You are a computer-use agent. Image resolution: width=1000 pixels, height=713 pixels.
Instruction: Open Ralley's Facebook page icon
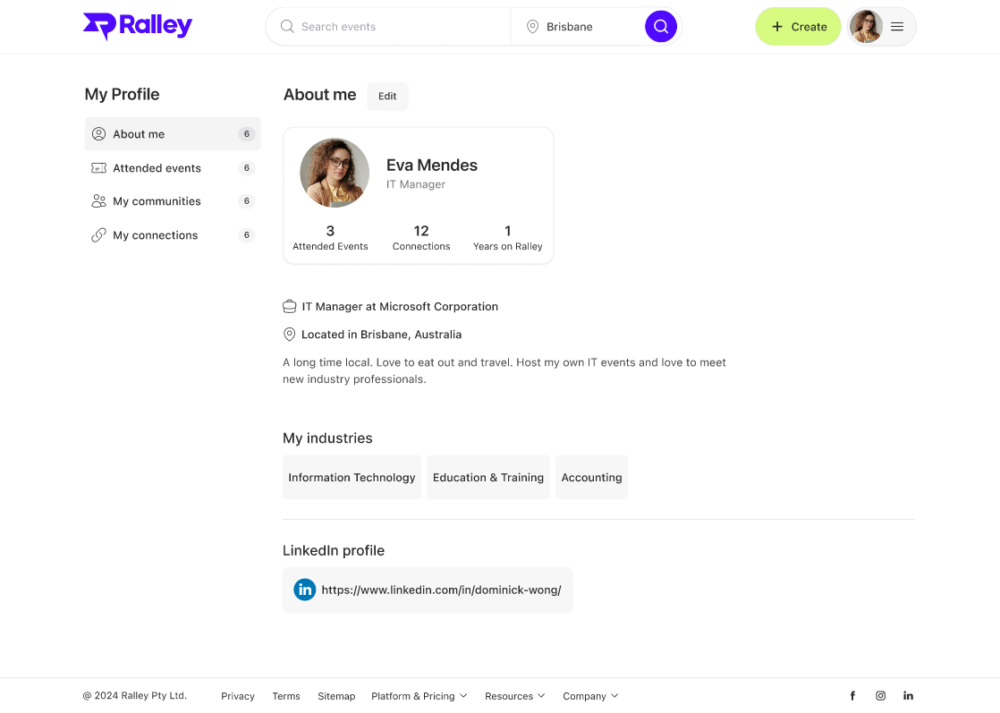pyautogui.click(x=852, y=696)
